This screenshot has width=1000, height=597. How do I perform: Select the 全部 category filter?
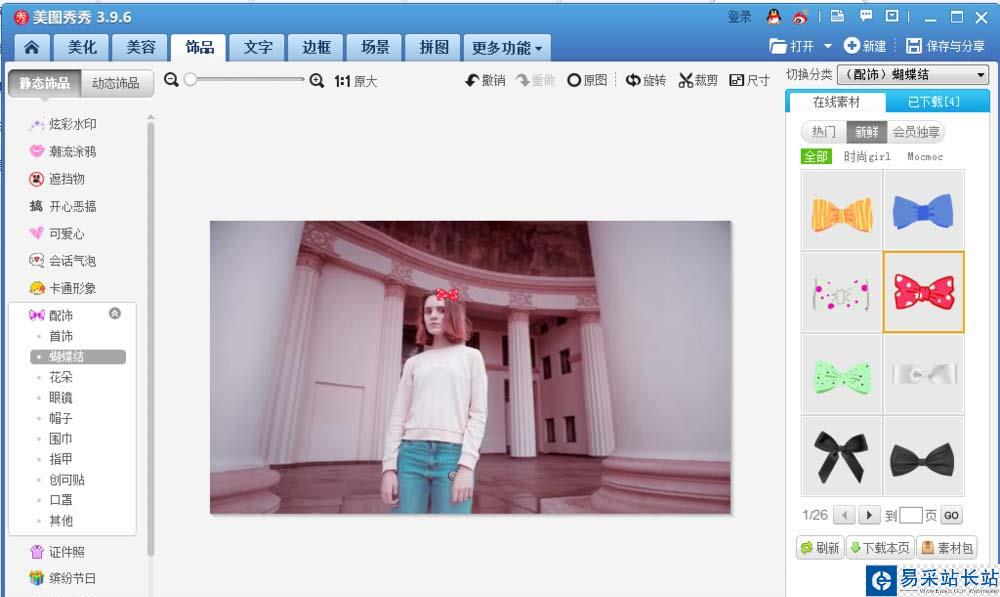point(816,156)
